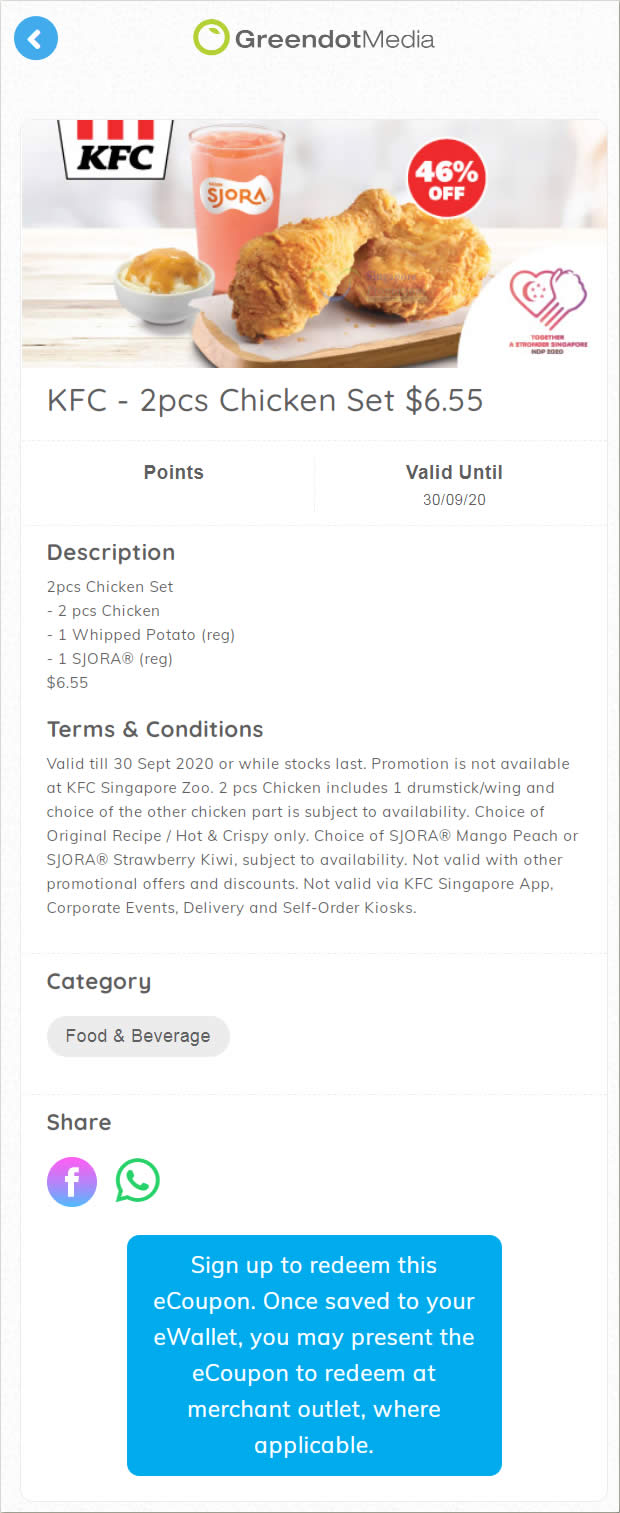Select the Valid Until column
The image size is (620, 1513).
click(454, 484)
